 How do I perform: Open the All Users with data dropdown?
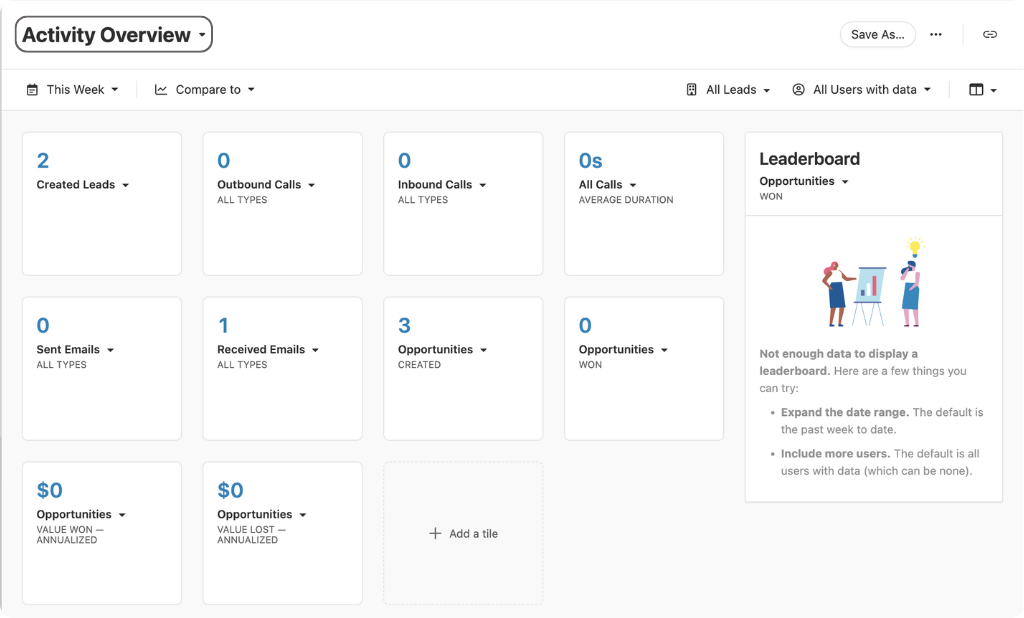tap(861, 89)
